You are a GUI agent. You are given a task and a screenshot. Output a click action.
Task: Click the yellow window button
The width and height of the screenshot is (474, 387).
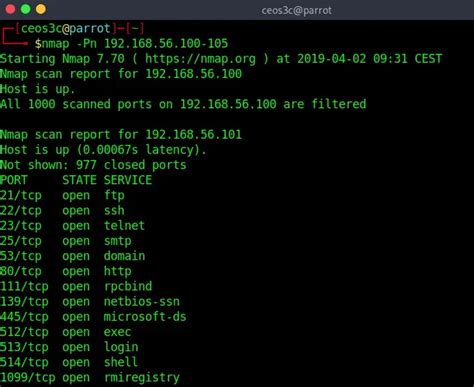(x=41, y=9)
